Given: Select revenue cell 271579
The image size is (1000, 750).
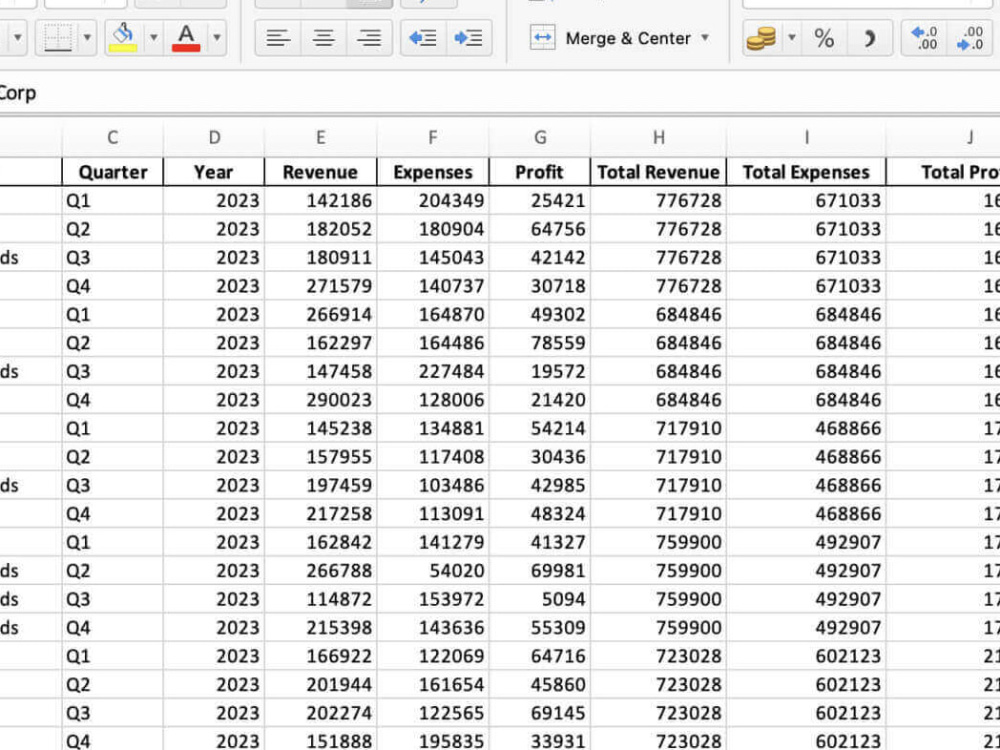Looking at the screenshot, I should (320, 286).
